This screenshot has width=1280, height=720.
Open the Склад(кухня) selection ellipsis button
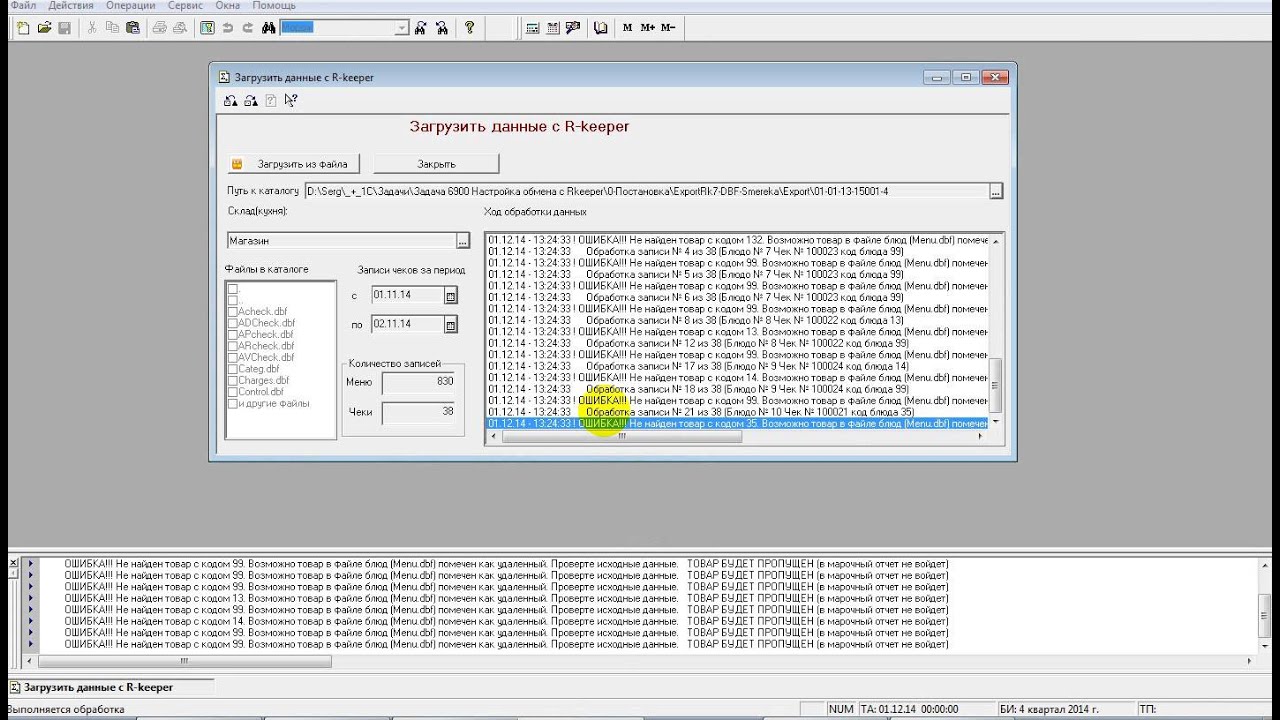coord(462,241)
